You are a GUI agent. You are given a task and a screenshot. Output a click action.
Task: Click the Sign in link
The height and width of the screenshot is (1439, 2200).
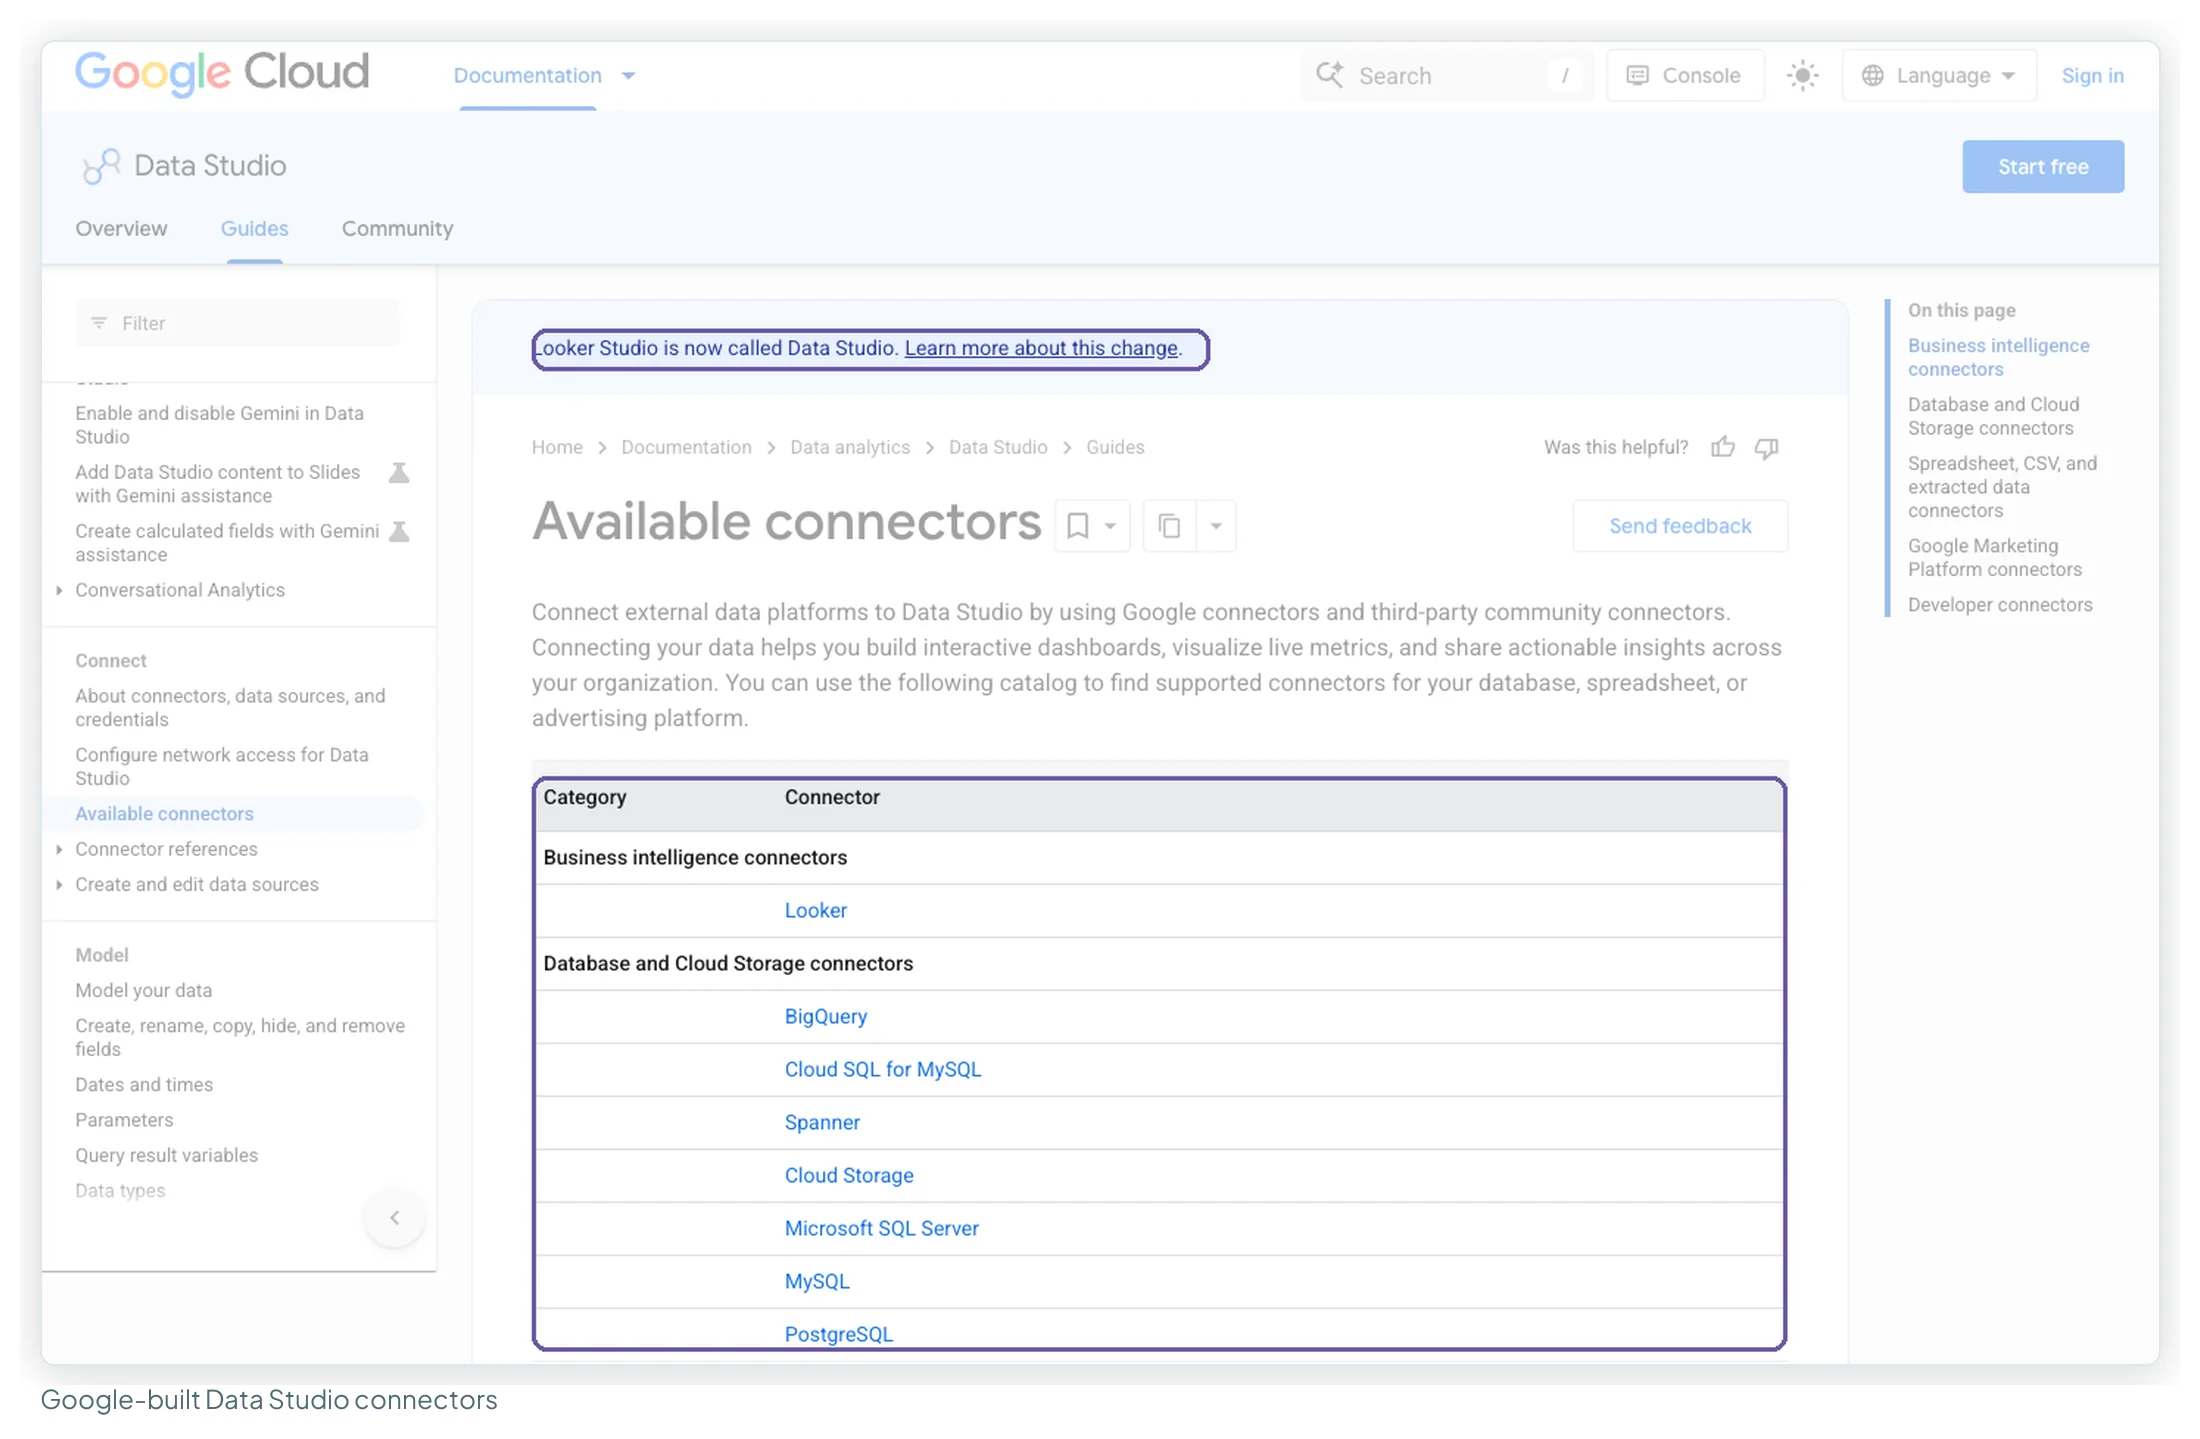point(2092,76)
